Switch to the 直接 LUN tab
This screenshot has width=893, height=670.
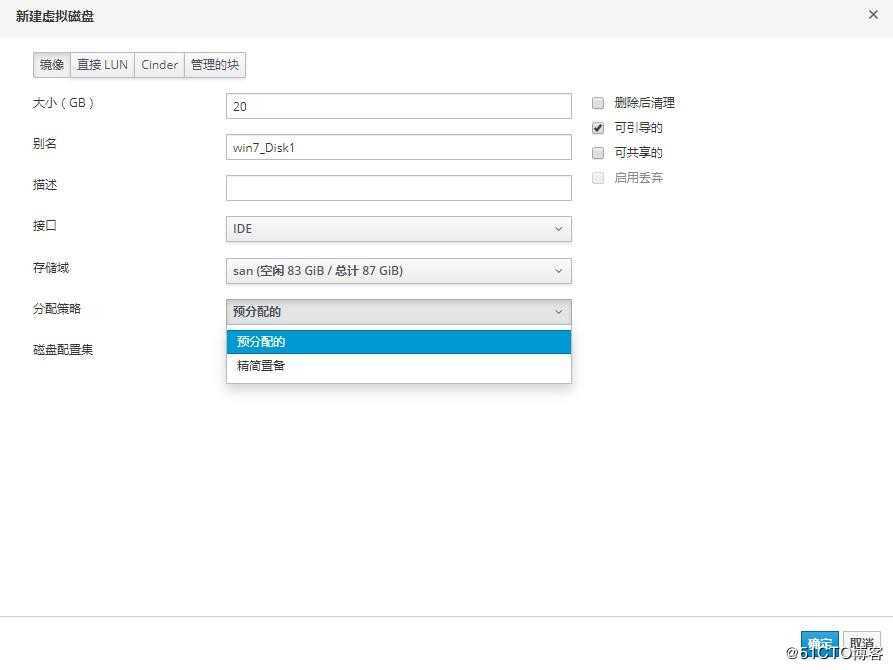(103, 65)
